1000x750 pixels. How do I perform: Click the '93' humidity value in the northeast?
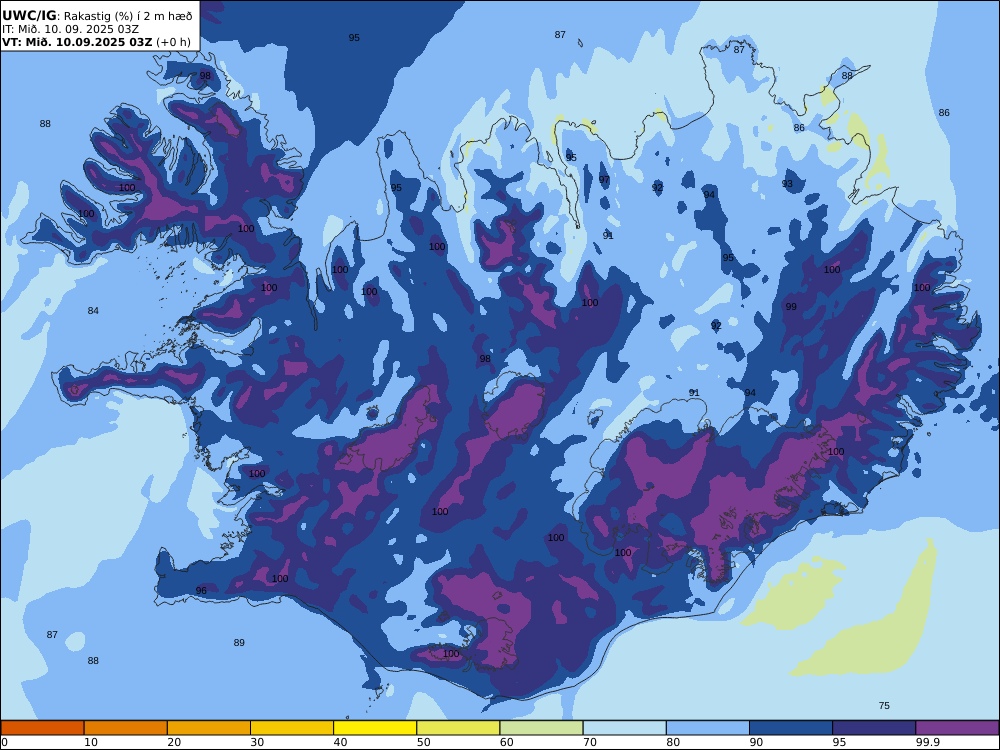pyautogui.click(x=787, y=184)
